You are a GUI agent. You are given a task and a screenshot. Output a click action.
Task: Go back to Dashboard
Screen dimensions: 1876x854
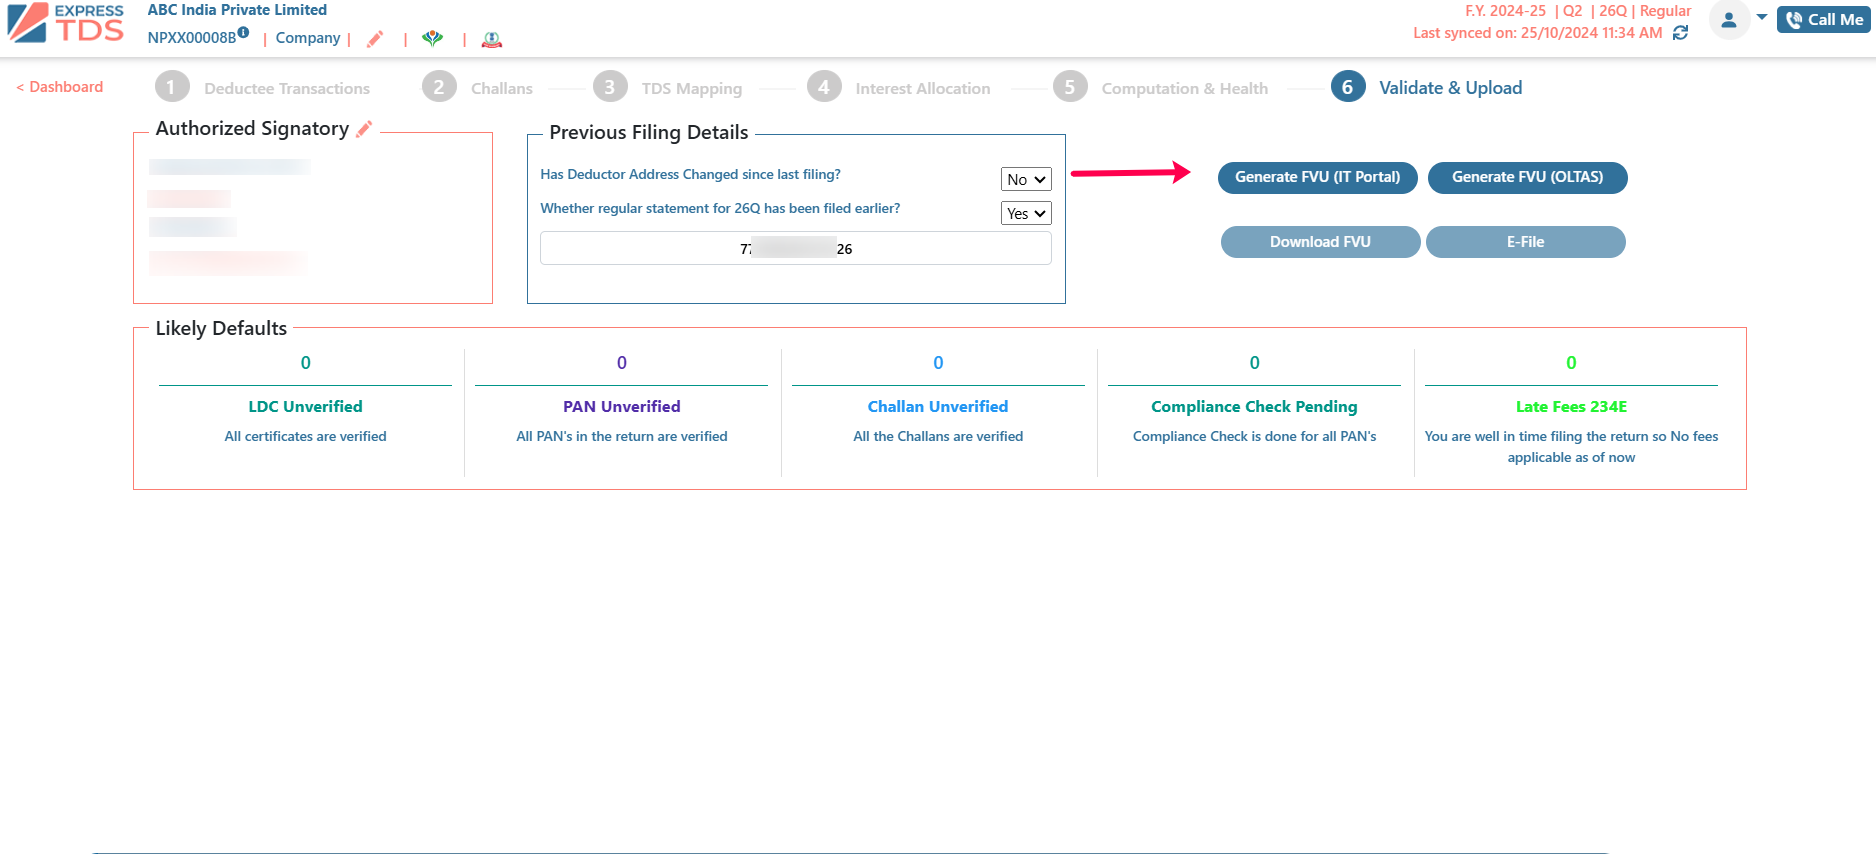coord(60,87)
